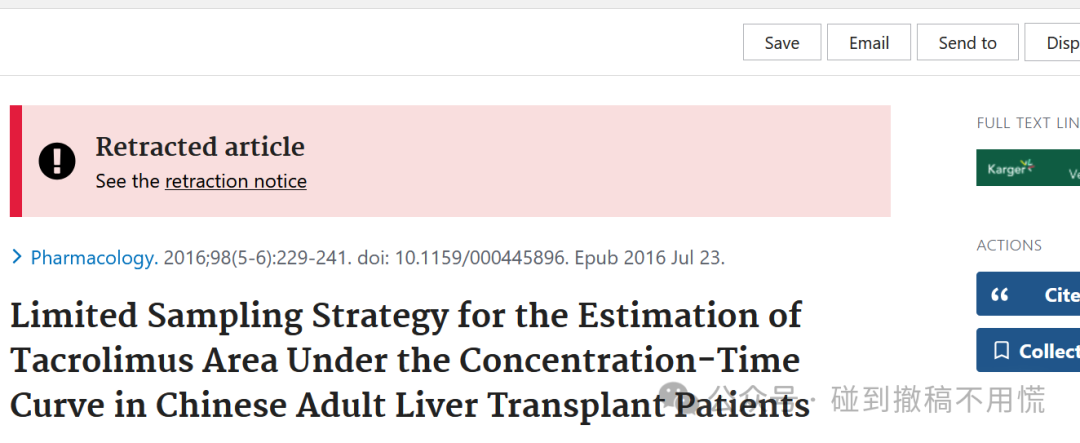Click the Save button
The width and height of the screenshot is (1080, 443).
point(782,42)
